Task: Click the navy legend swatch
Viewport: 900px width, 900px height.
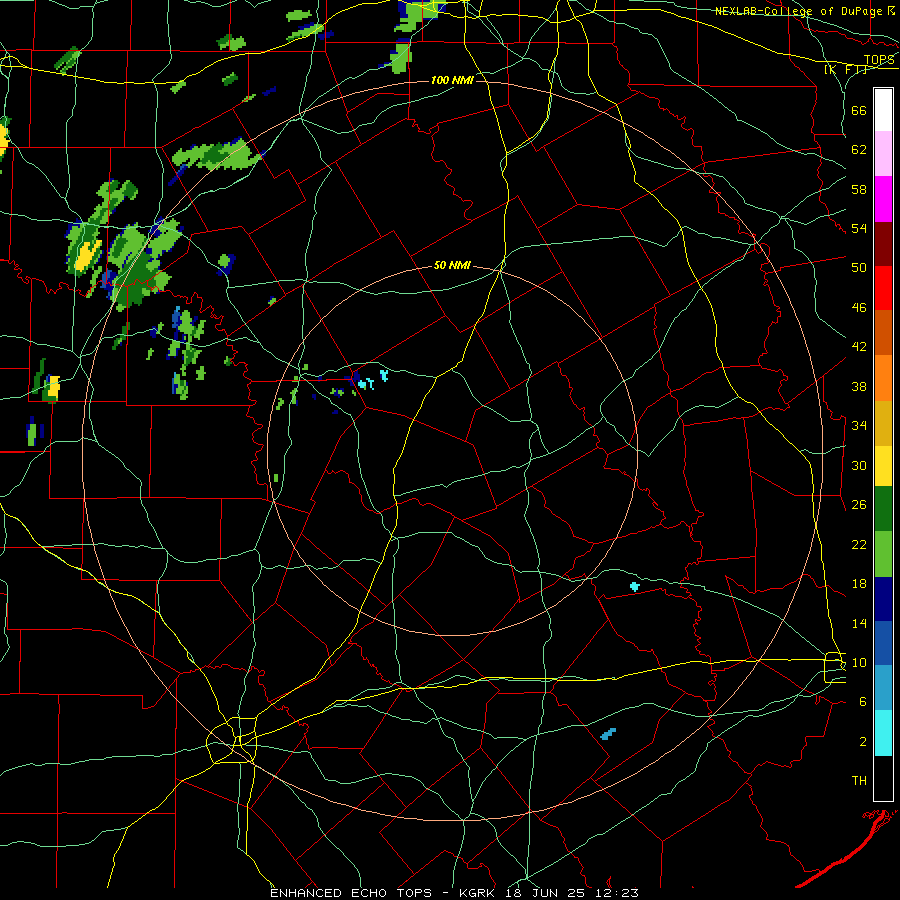Action: click(883, 599)
